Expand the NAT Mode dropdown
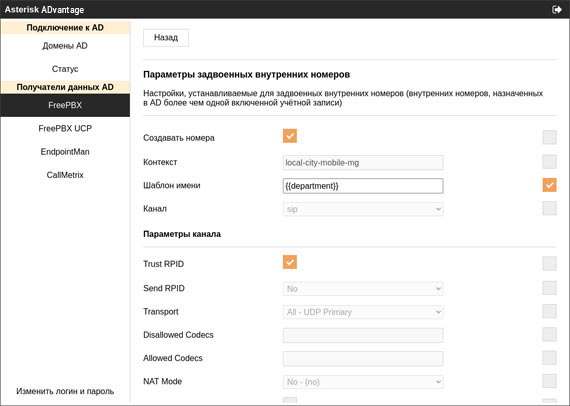Image resolution: width=570 pixels, height=406 pixels. point(363,382)
